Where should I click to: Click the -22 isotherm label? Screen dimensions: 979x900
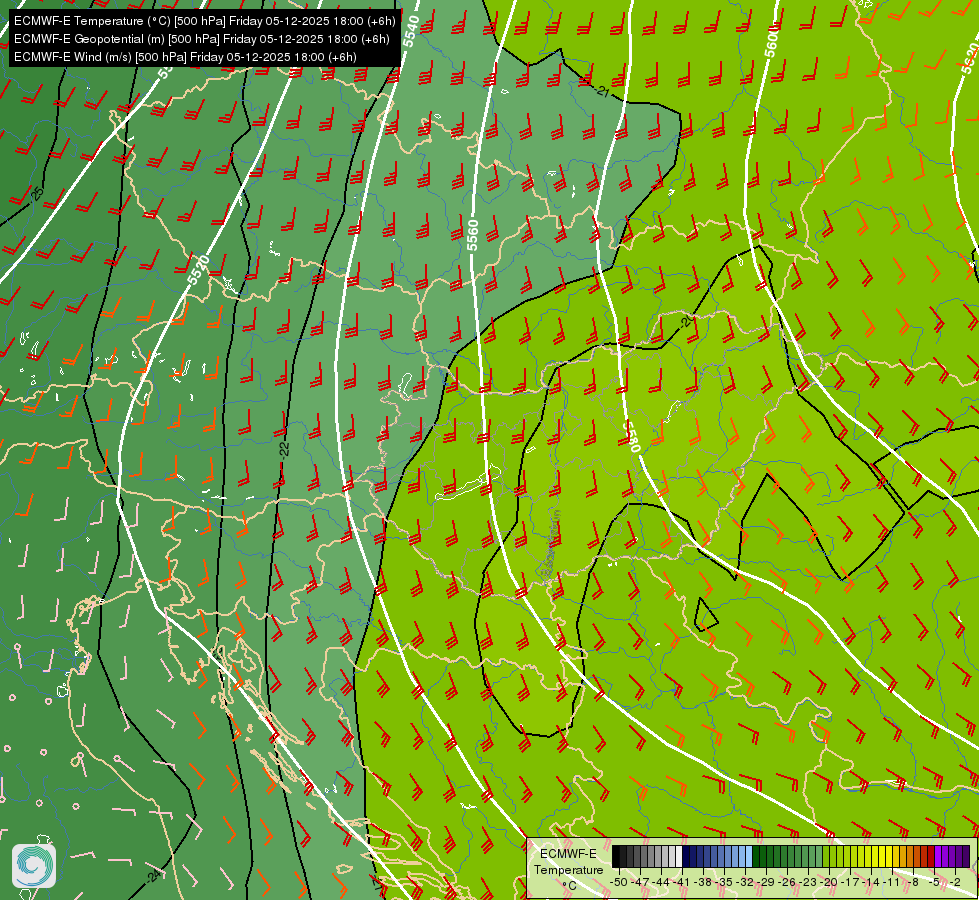coord(284,448)
